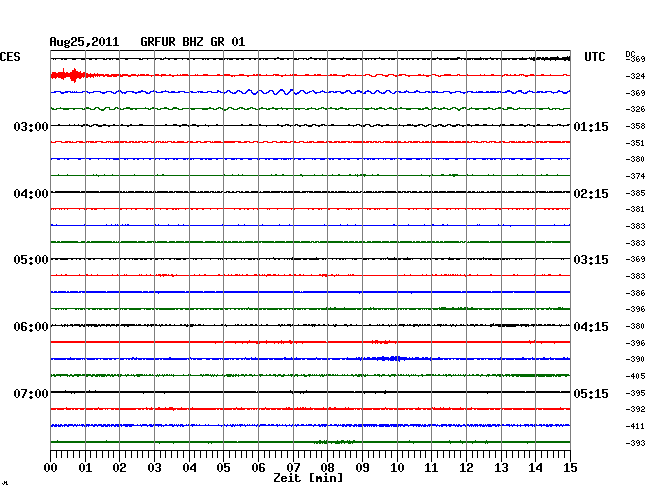The width and height of the screenshot is (650, 494).
Task: Click the DC offset value "-390"
Action: pyautogui.click(x=635, y=359)
